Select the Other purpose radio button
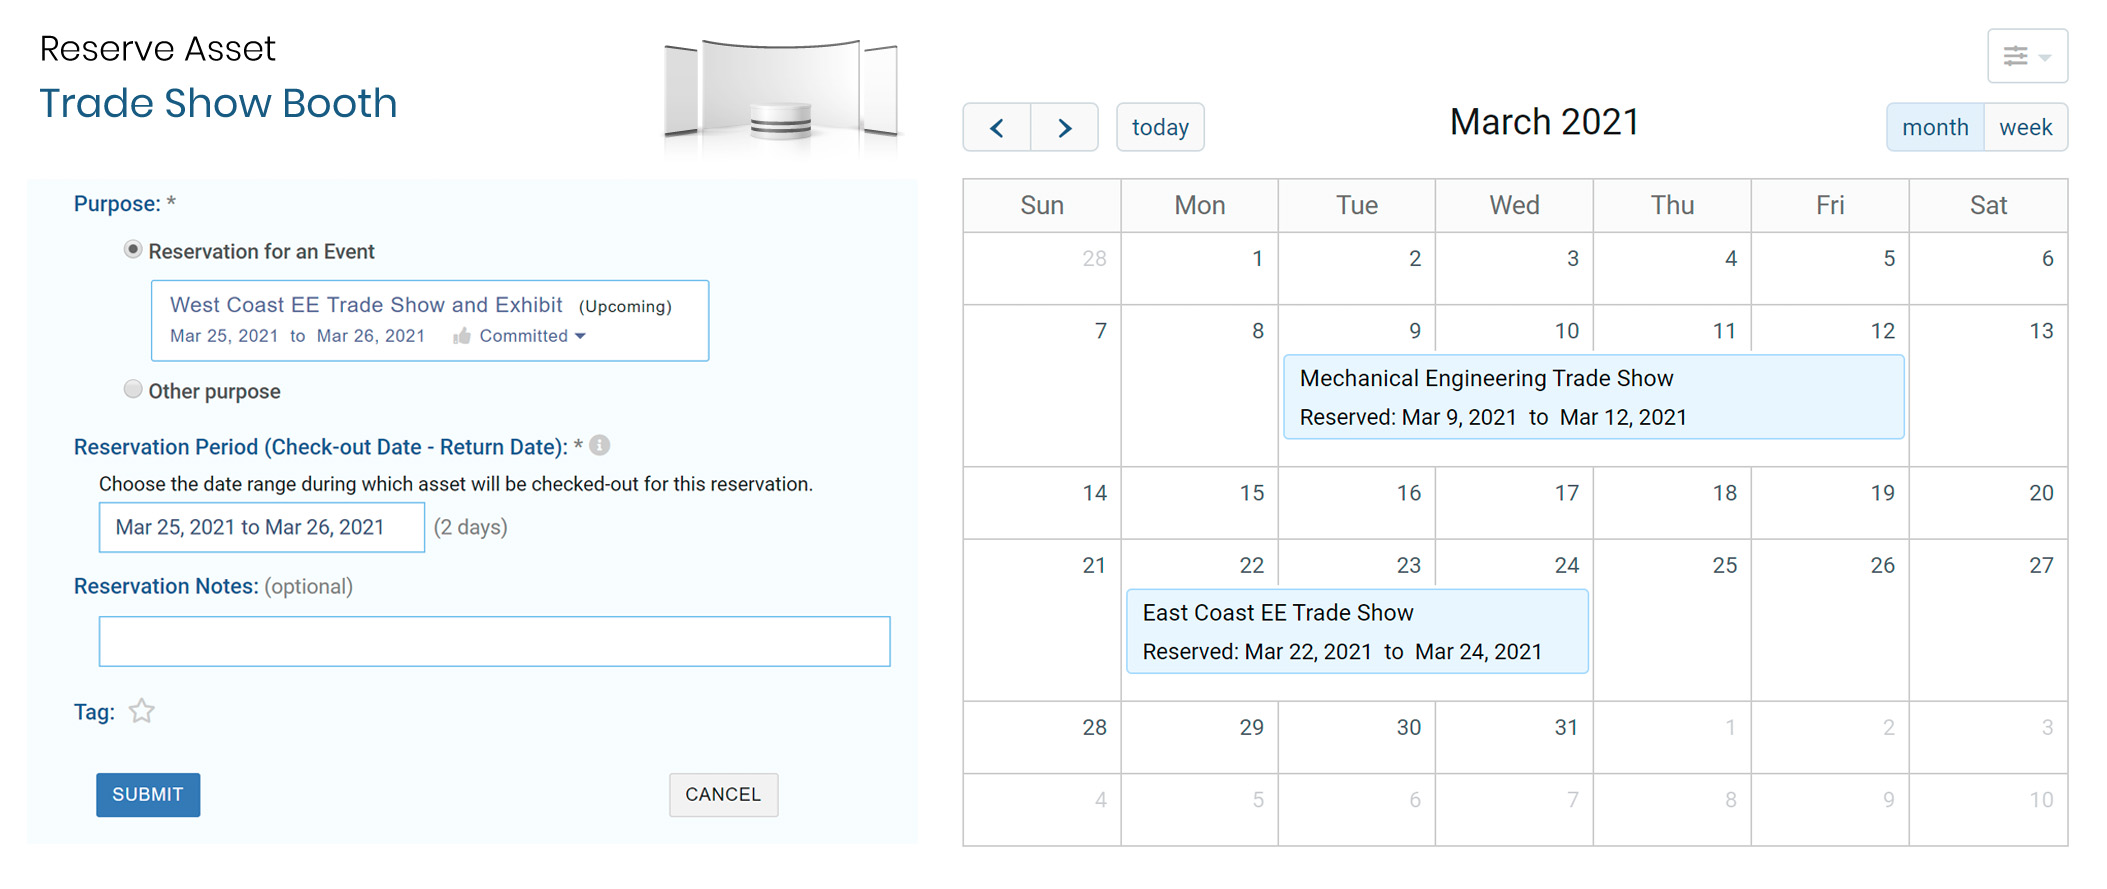This screenshot has width=2107, height=889. pos(133,389)
